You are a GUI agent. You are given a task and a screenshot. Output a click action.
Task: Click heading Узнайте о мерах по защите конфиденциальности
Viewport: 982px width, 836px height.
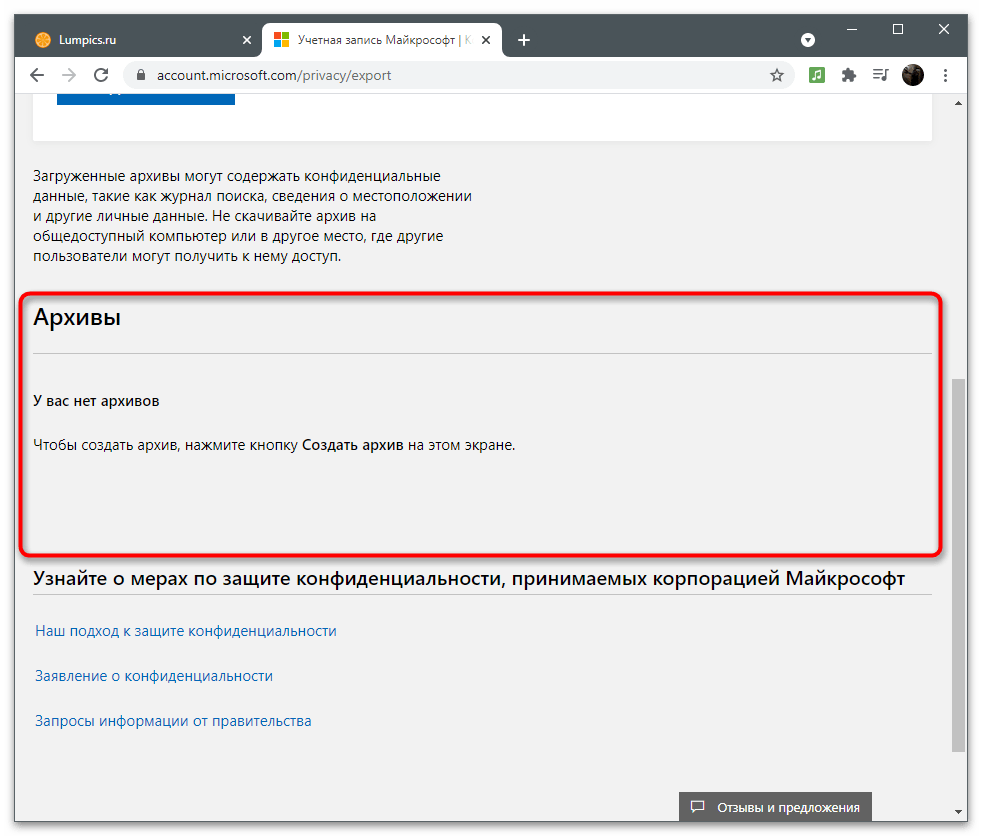[x=469, y=579]
